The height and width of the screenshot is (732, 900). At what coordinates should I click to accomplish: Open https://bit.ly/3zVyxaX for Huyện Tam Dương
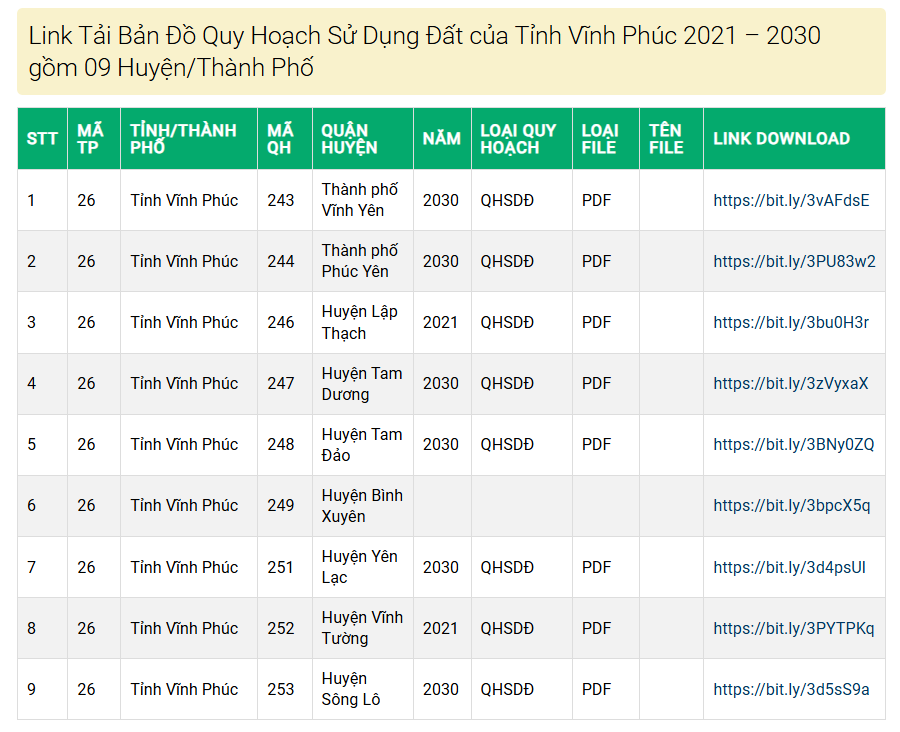coord(793,383)
